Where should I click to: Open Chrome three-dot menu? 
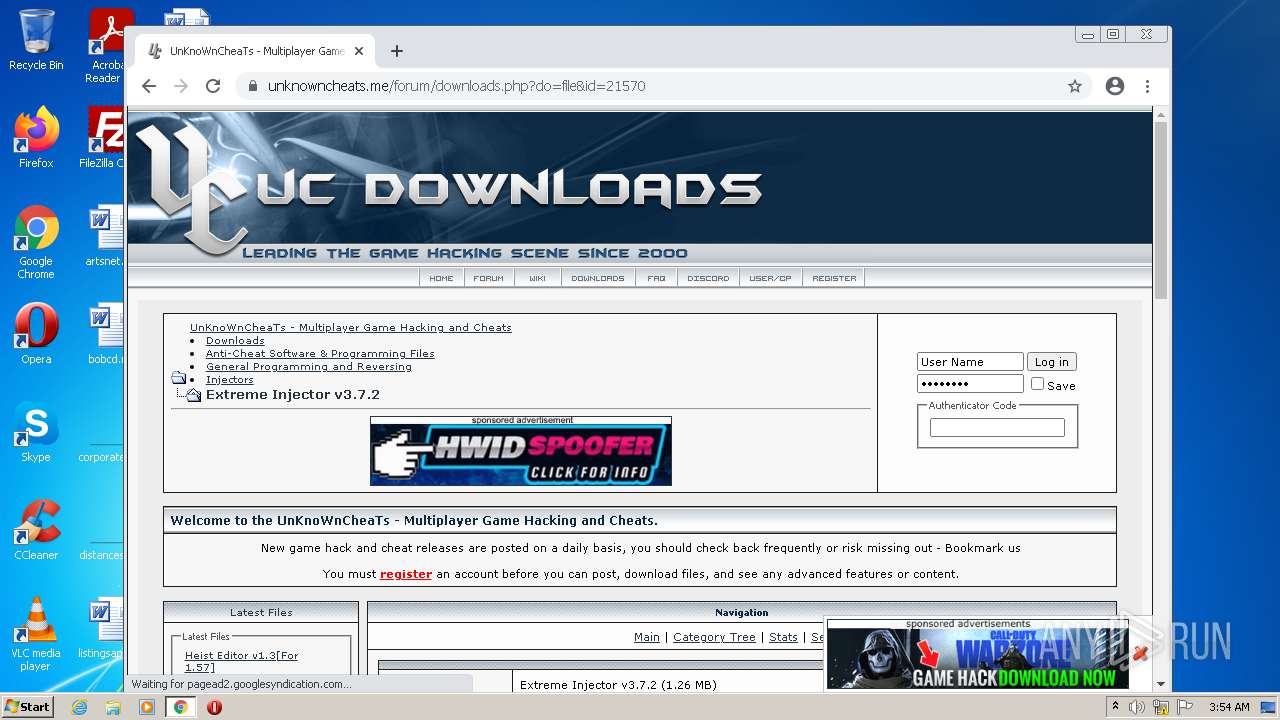tap(1147, 86)
